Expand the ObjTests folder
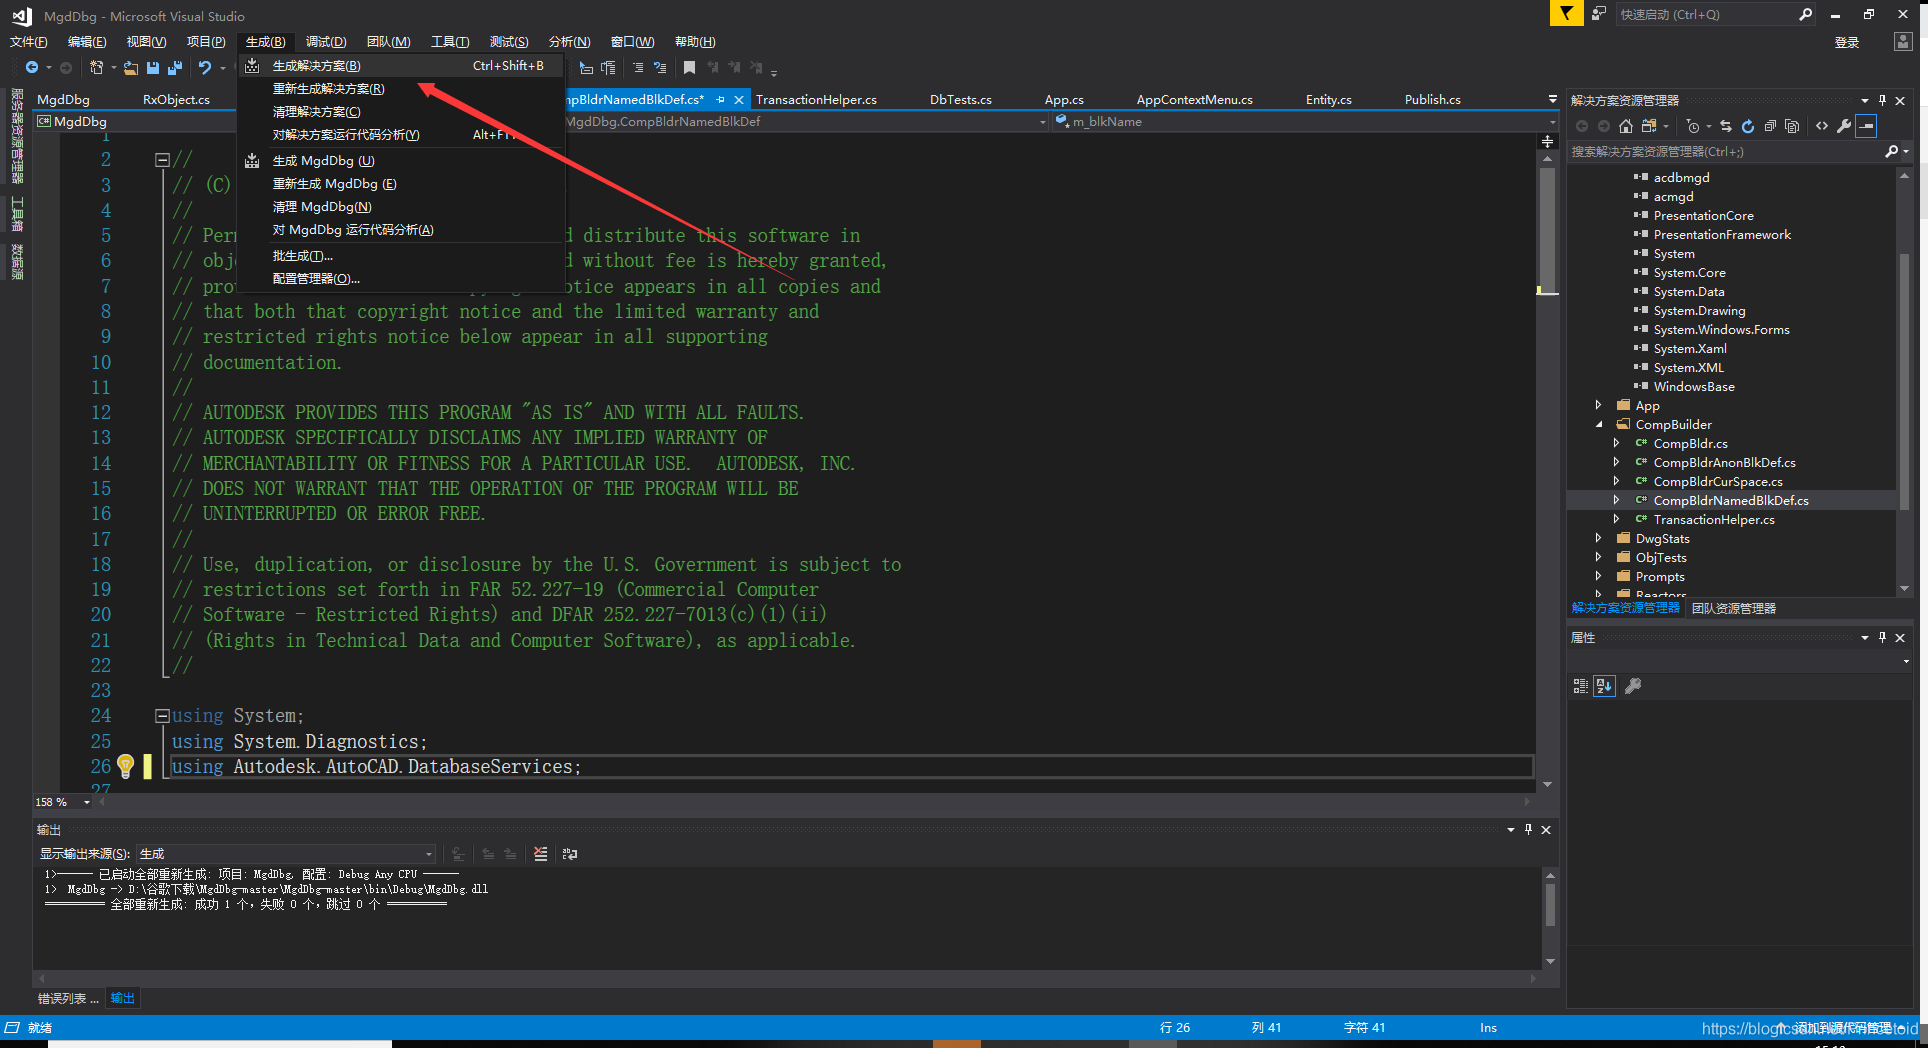This screenshot has height=1048, width=1928. click(1598, 557)
